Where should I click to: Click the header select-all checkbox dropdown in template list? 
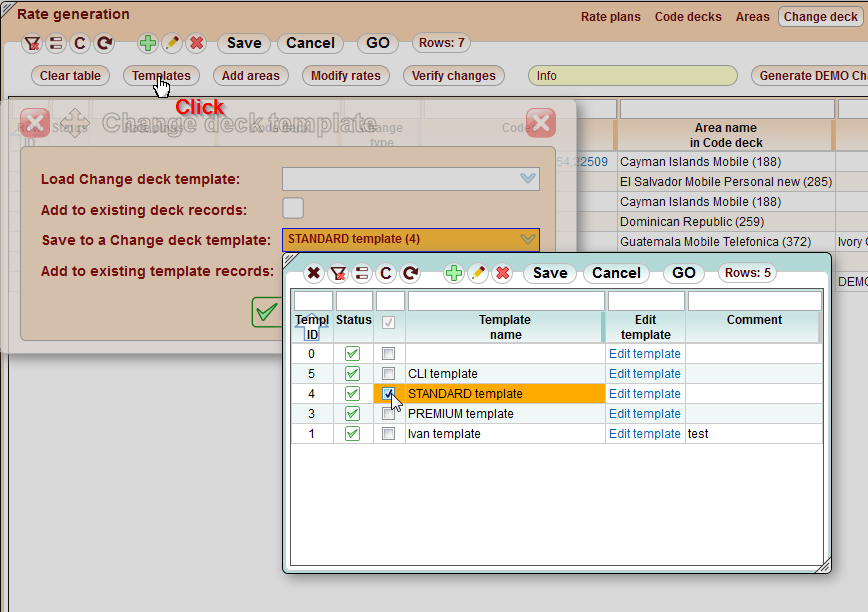click(388, 322)
